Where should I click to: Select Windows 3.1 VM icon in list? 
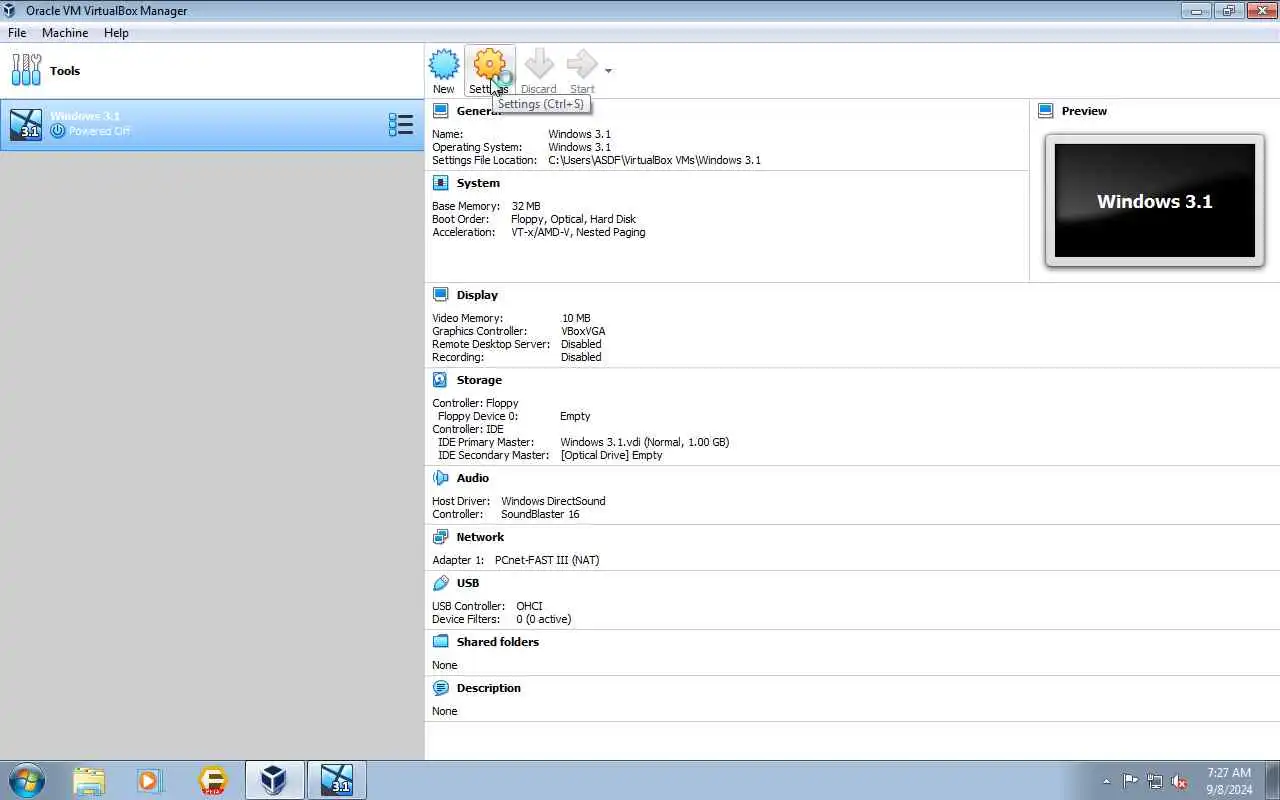26,124
